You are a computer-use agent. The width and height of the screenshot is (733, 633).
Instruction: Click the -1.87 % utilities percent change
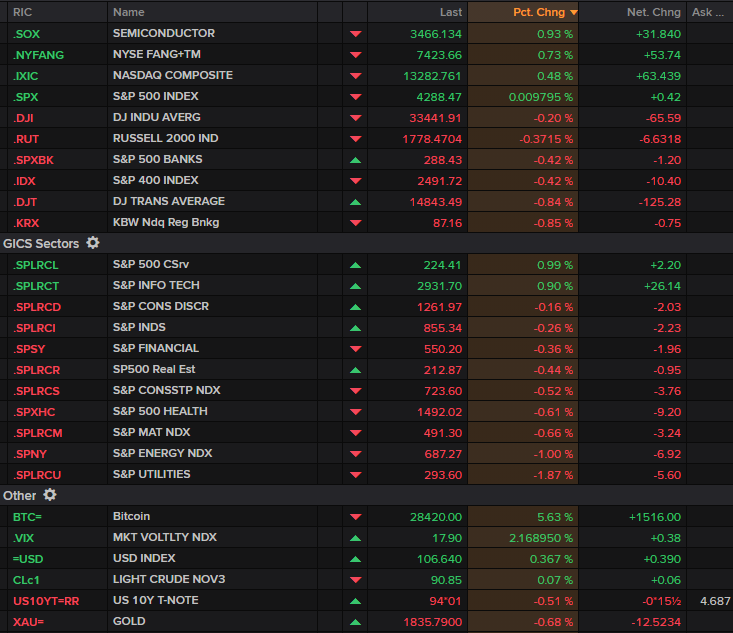(x=553, y=475)
